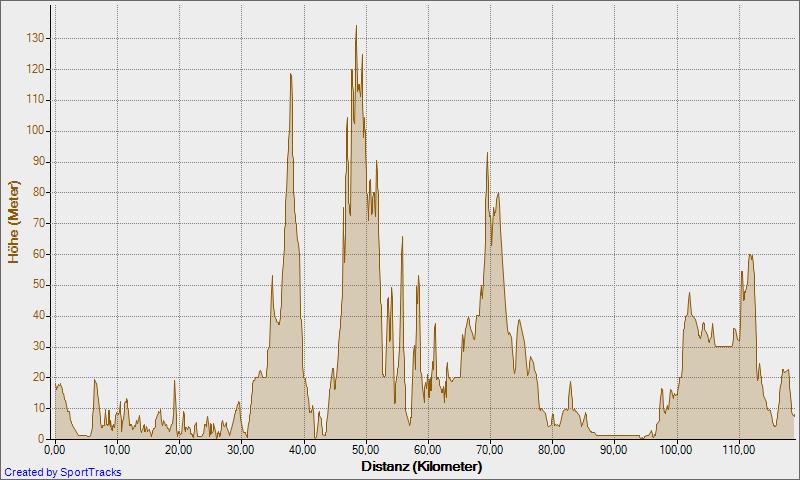Click the elevation peak near 69 km

[x=487, y=153]
